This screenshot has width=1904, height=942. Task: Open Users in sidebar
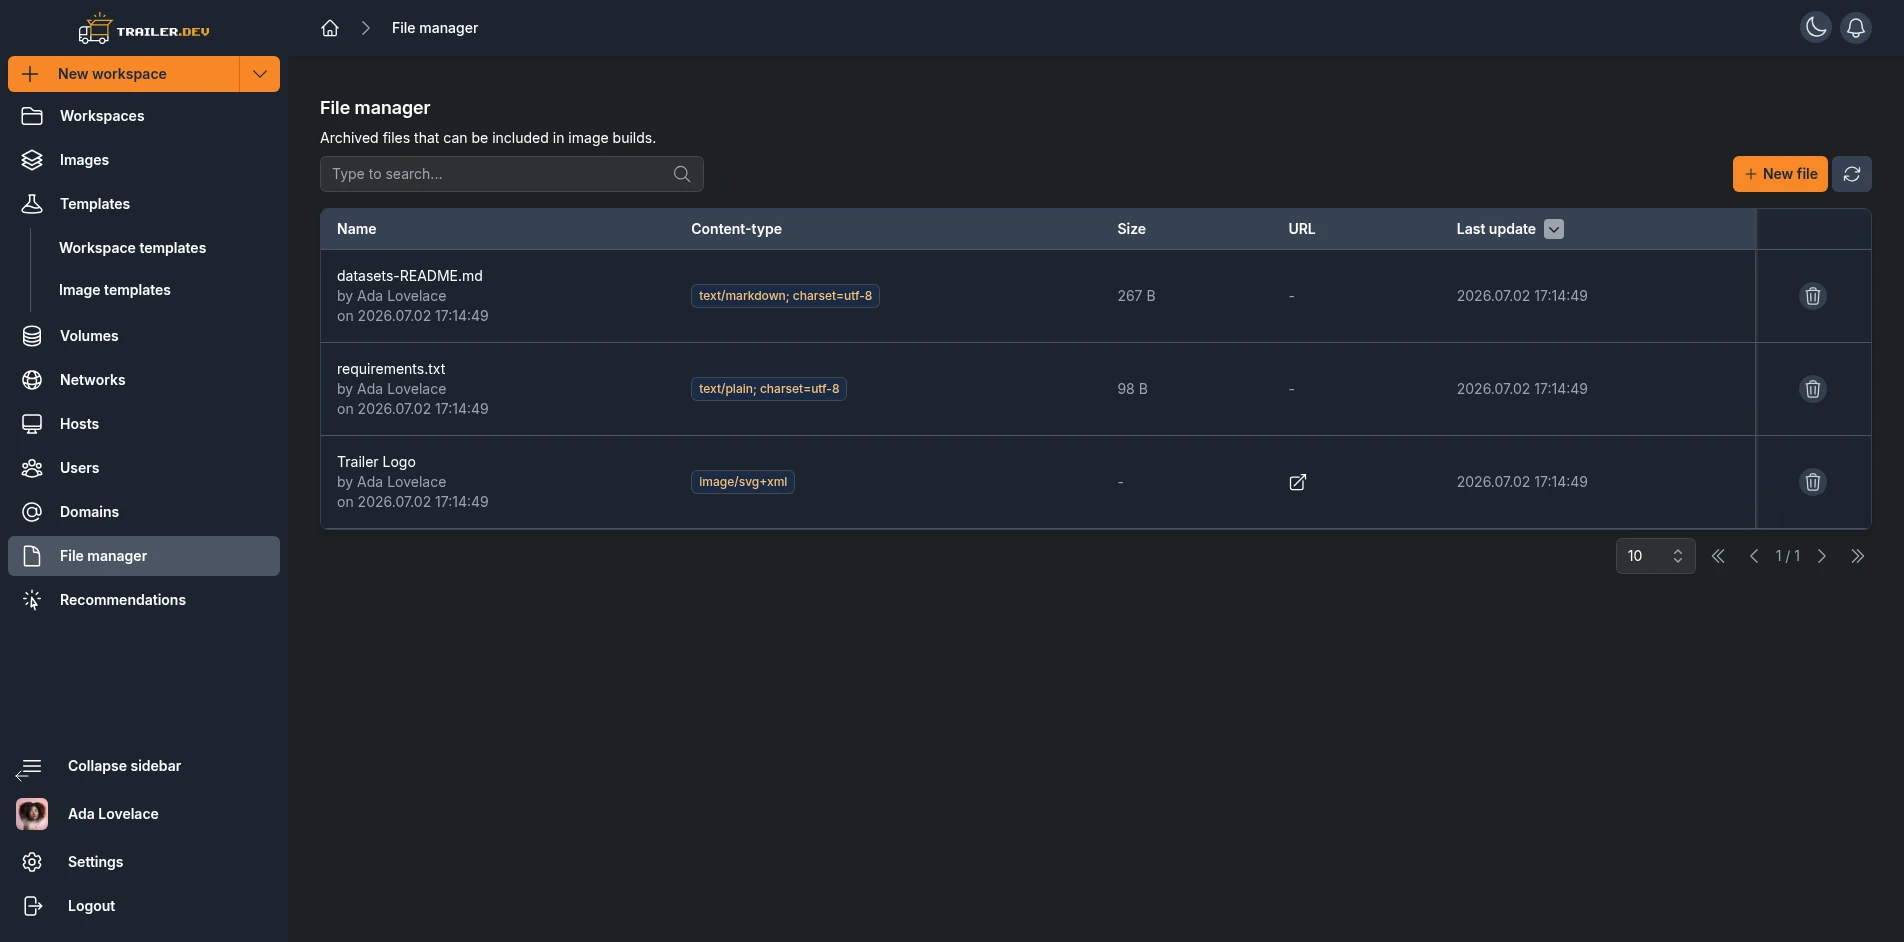click(144, 468)
